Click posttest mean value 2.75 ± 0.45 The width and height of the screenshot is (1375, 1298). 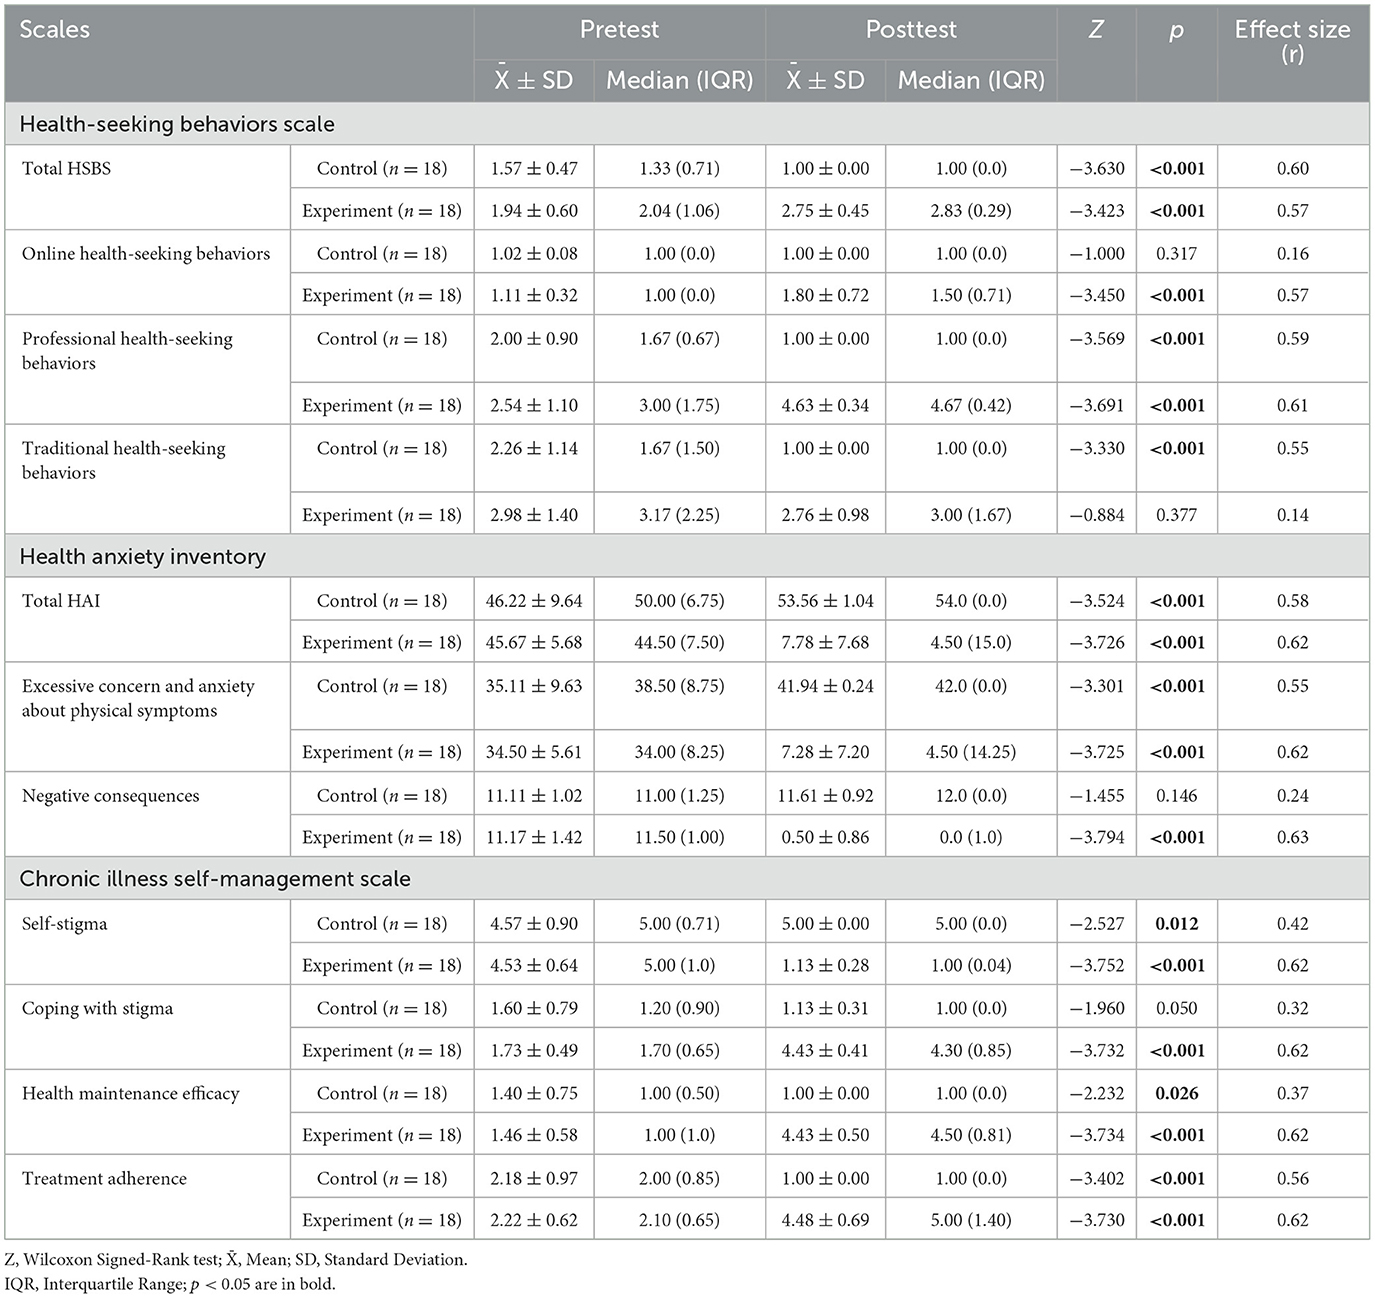[826, 211]
